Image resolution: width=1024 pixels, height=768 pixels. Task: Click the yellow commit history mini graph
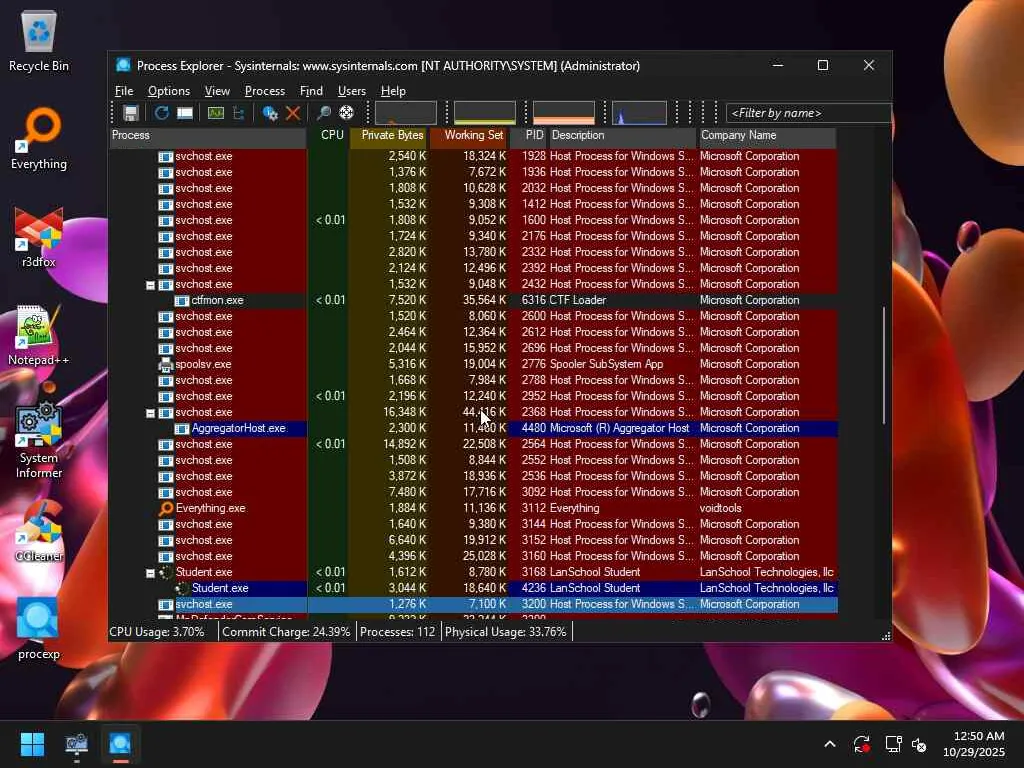(485, 112)
